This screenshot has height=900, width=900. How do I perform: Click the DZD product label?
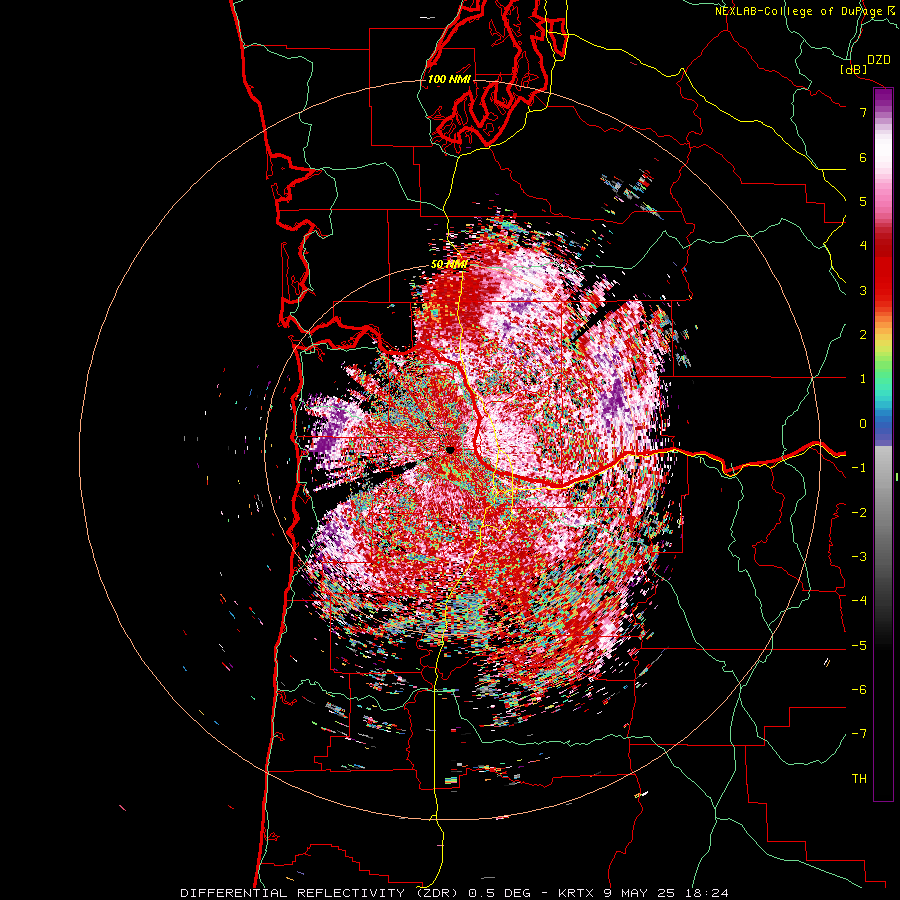click(x=878, y=60)
